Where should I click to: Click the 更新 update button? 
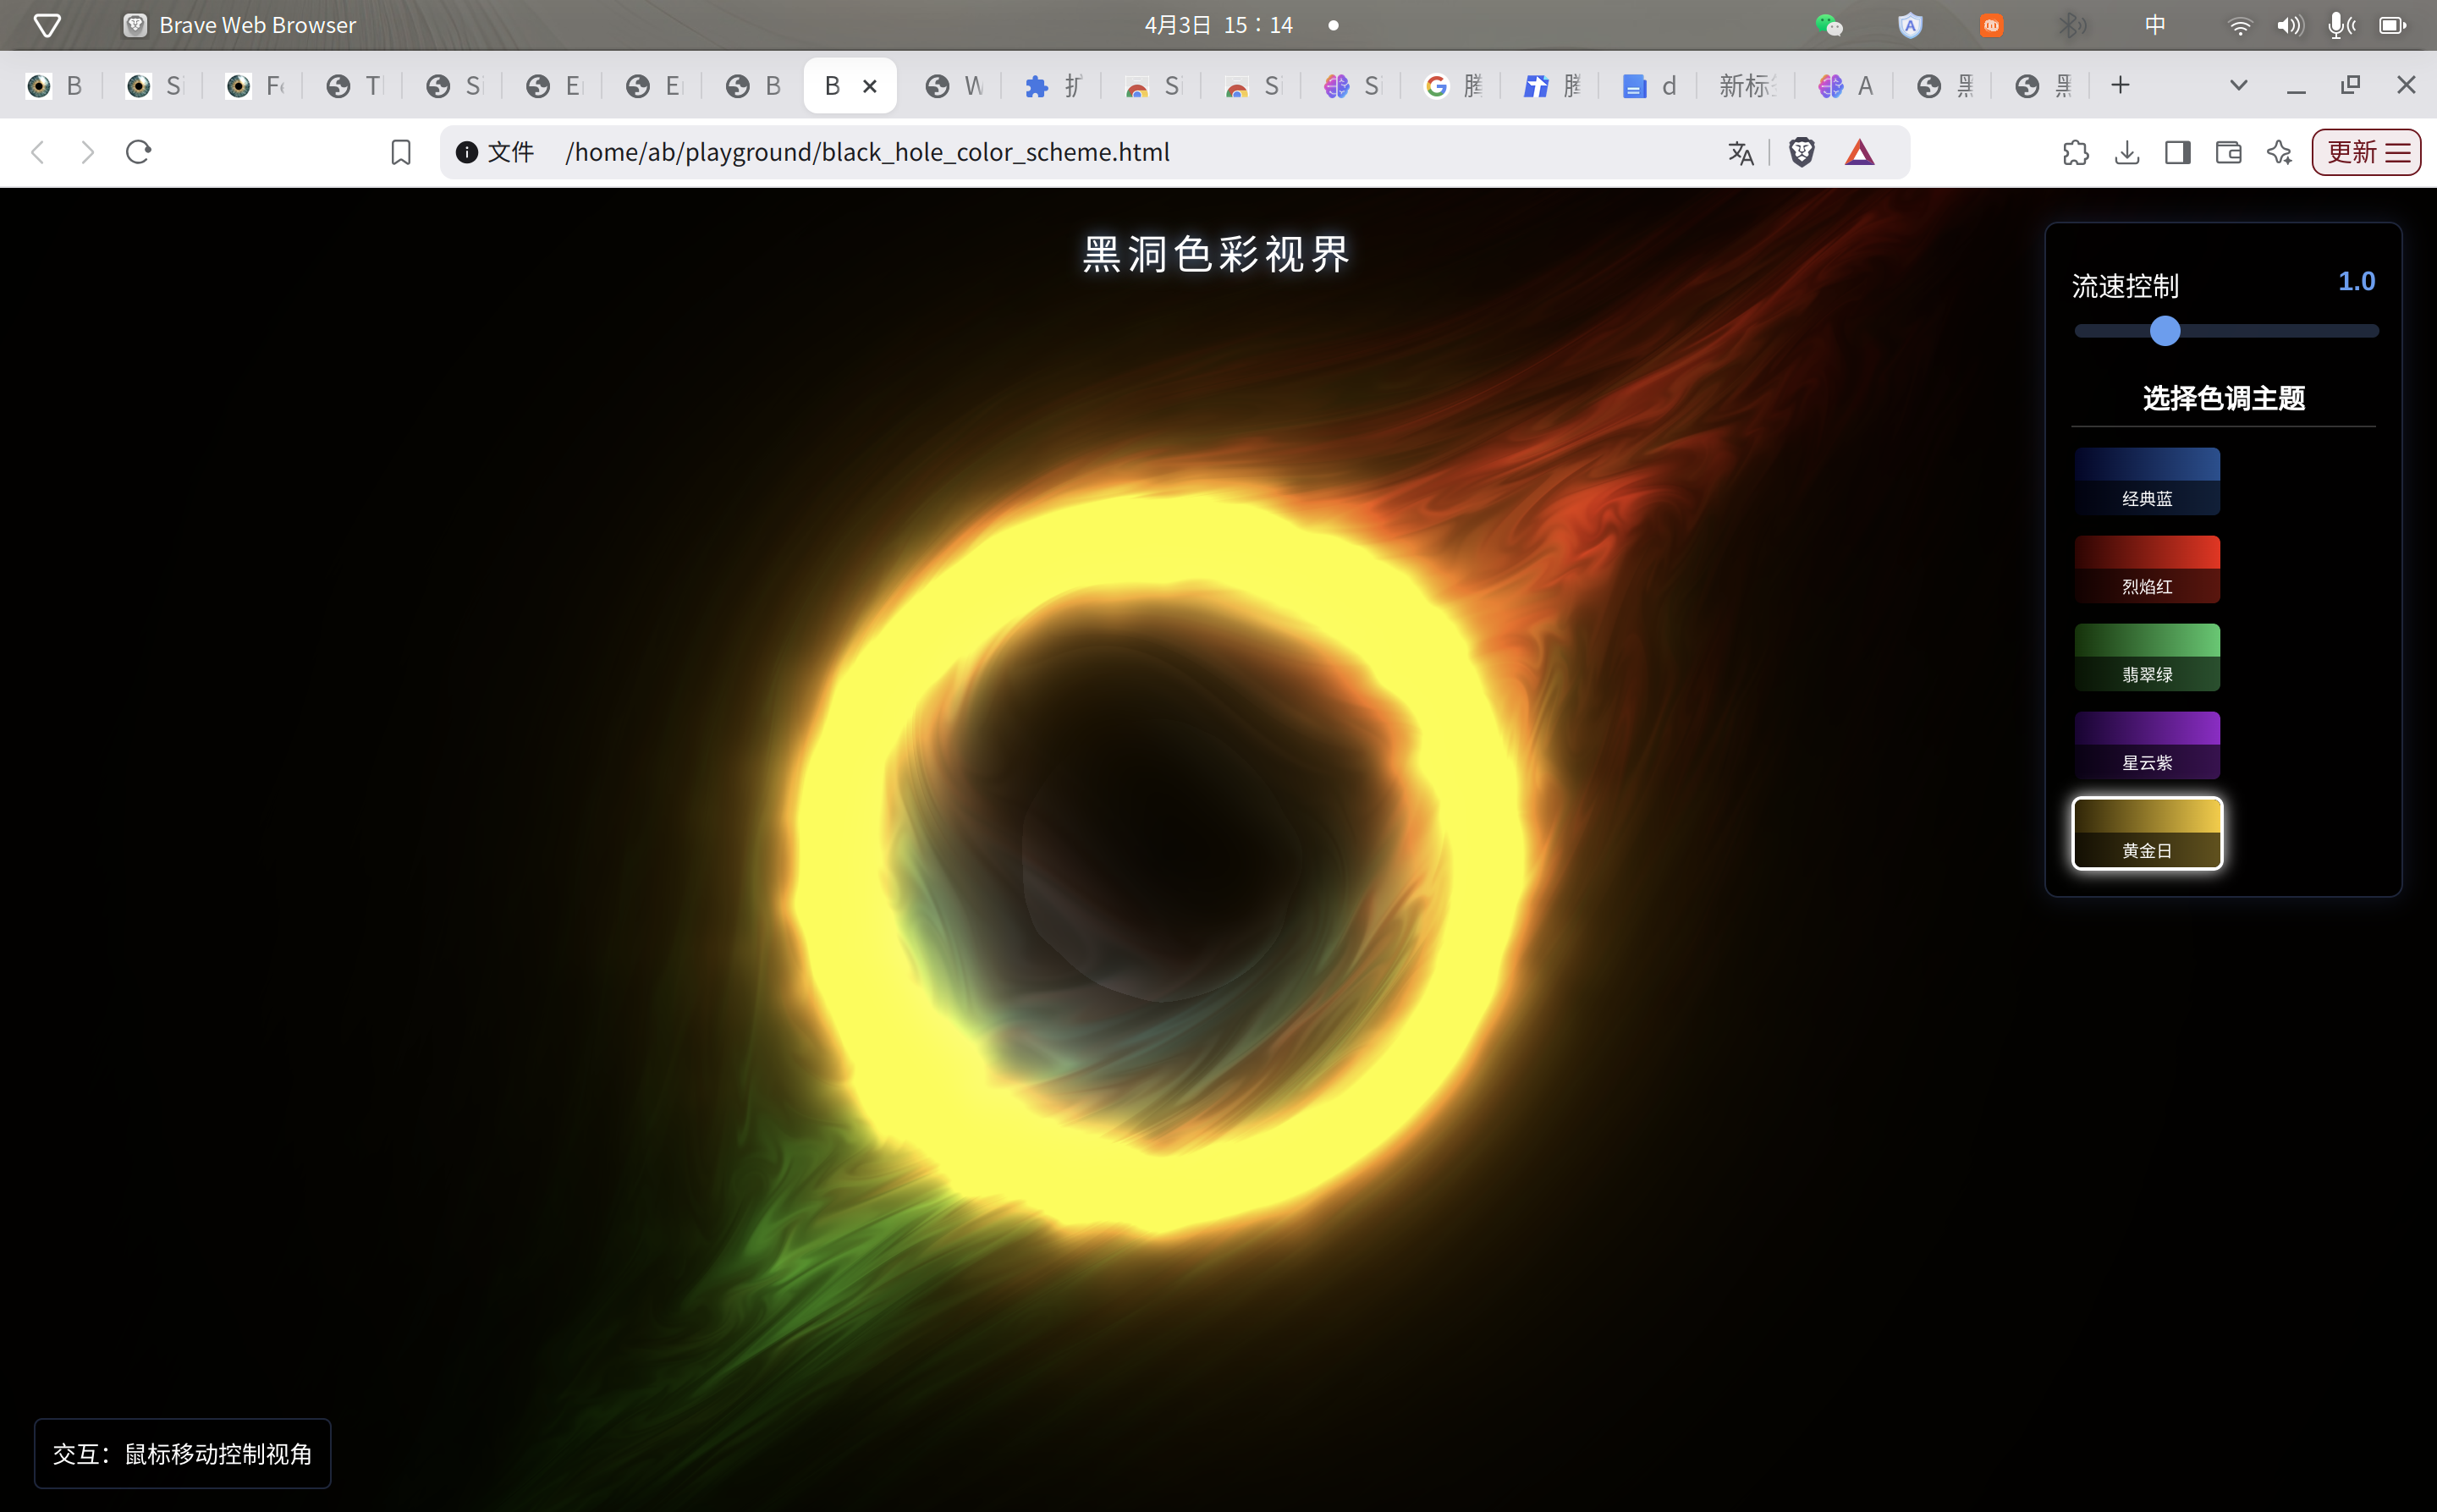tap(2351, 152)
